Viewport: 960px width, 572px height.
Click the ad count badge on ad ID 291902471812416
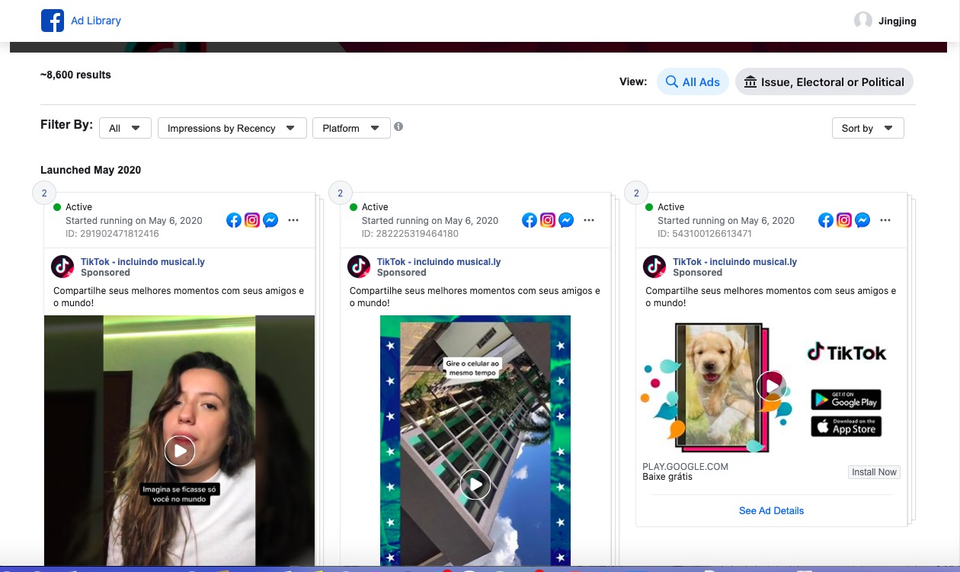click(44, 193)
